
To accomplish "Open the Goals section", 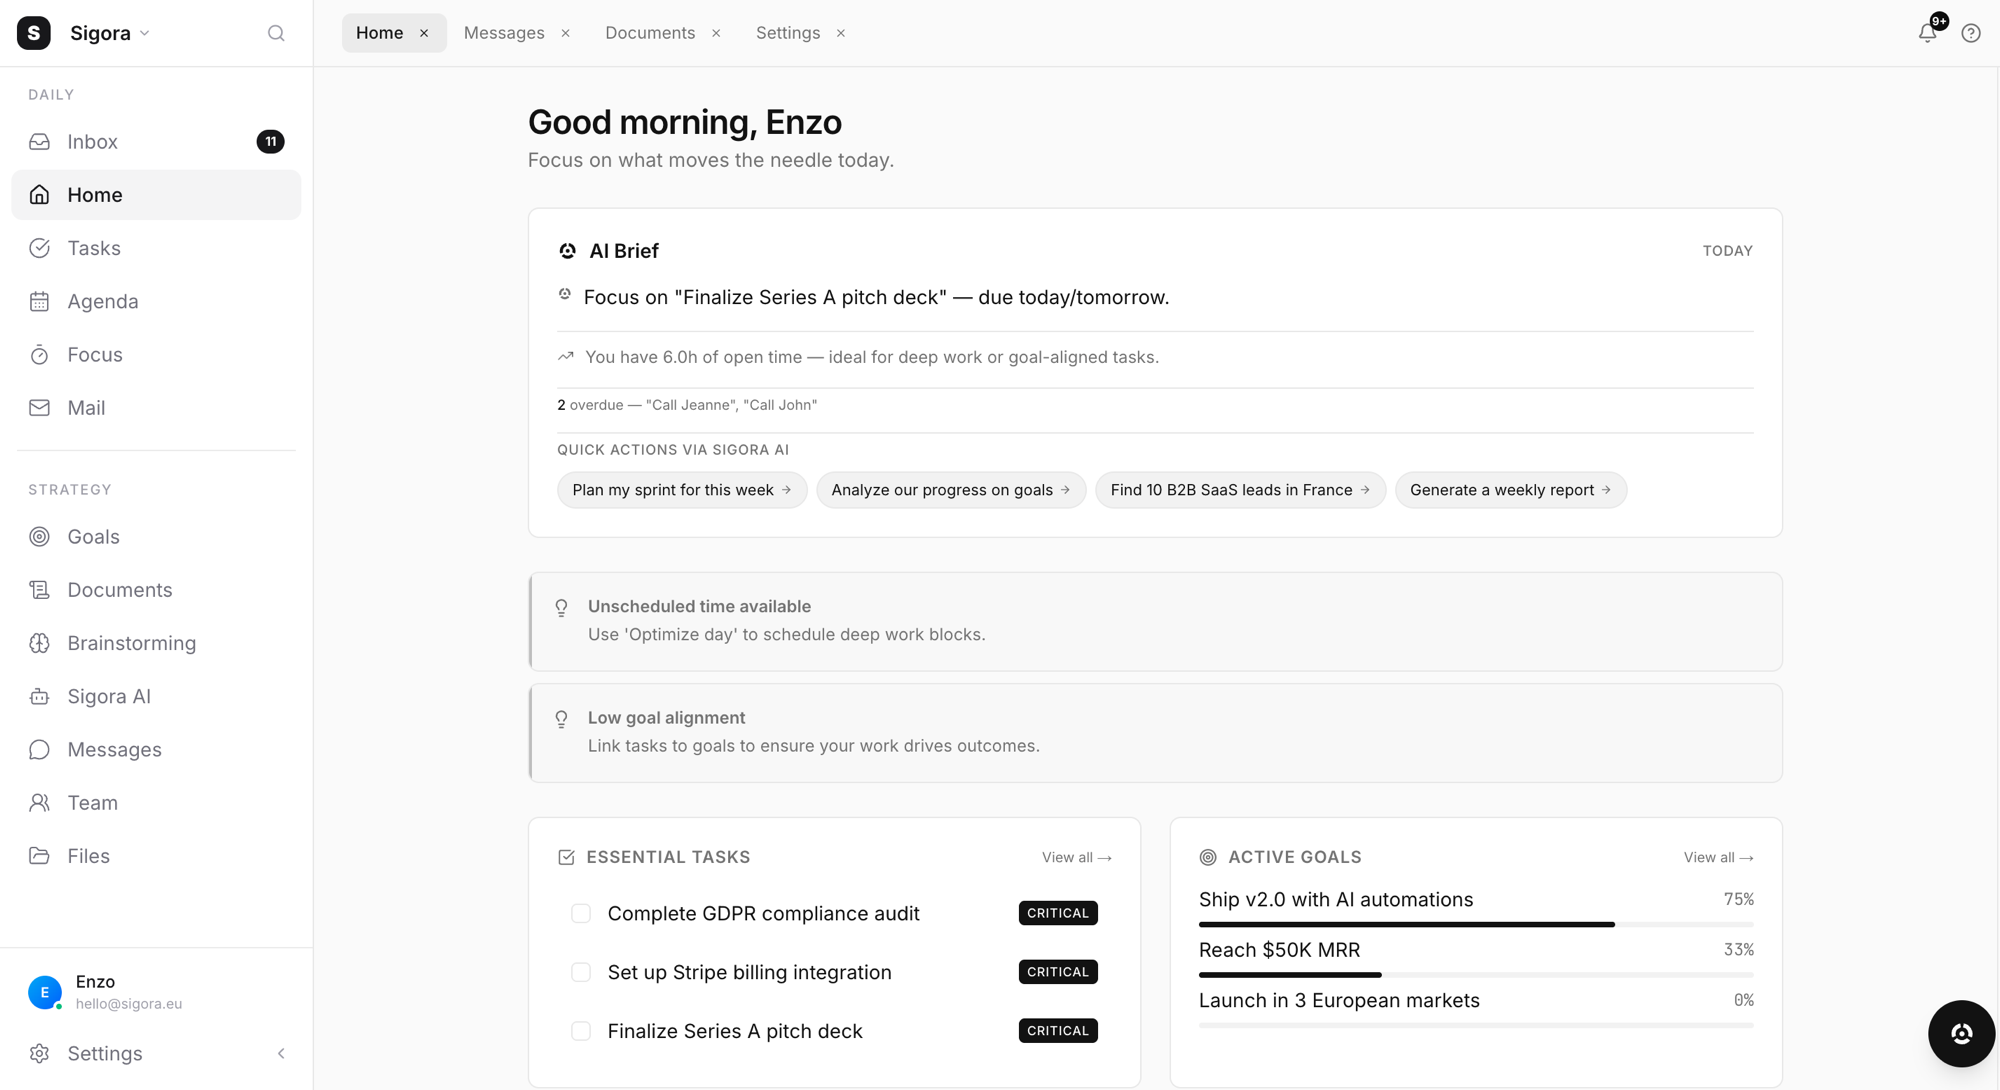I will point(92,536).
